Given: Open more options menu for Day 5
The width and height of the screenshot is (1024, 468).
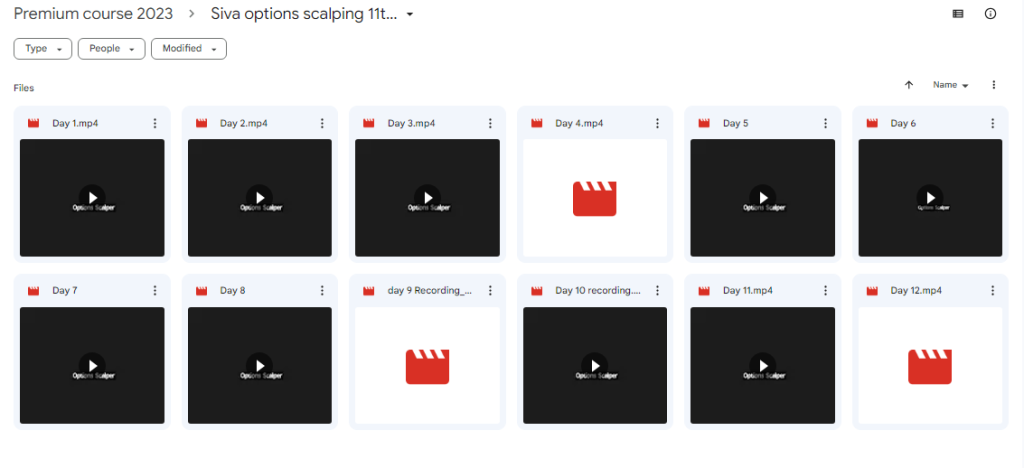Looking at the screenshot, I should pyautogui.click(x=825, y=123).
